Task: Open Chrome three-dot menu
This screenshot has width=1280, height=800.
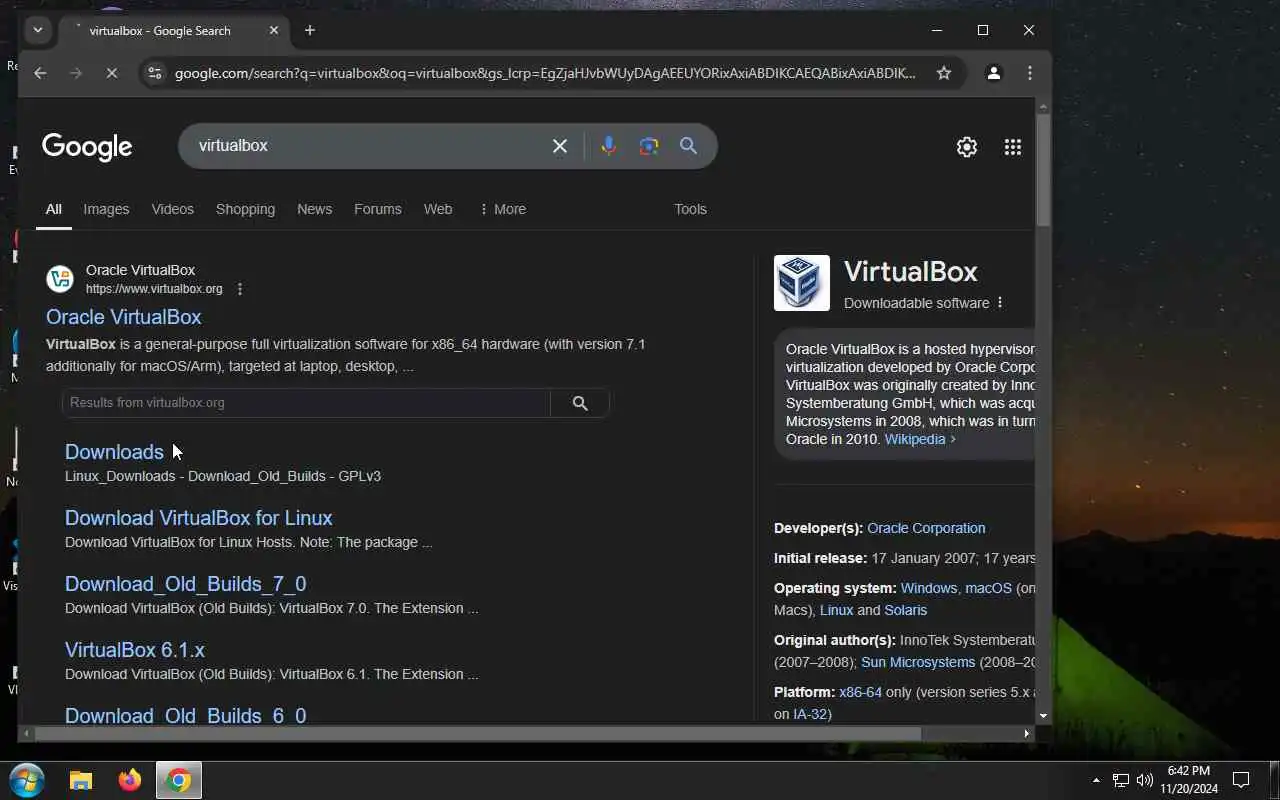Action: click(x=1029, y=73)
